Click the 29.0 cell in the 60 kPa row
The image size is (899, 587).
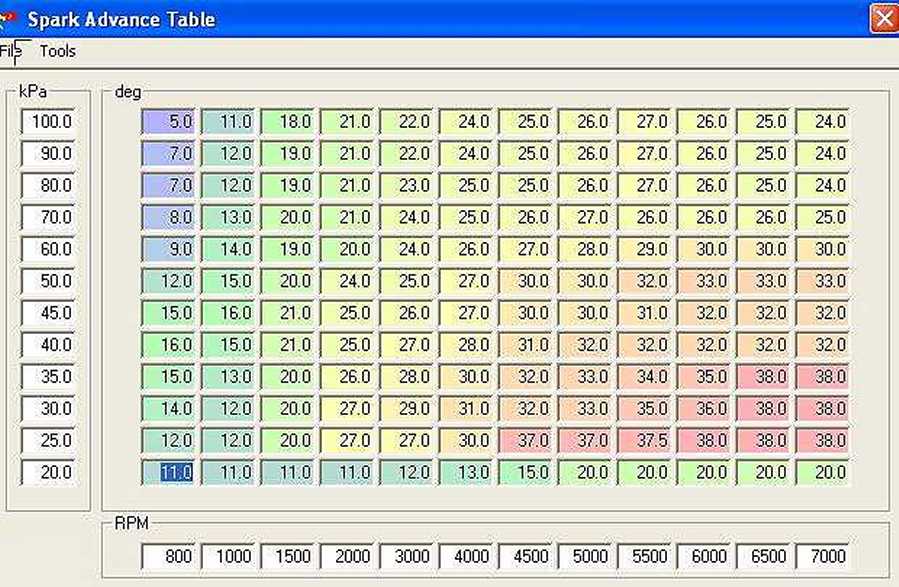tap(646, 250)
